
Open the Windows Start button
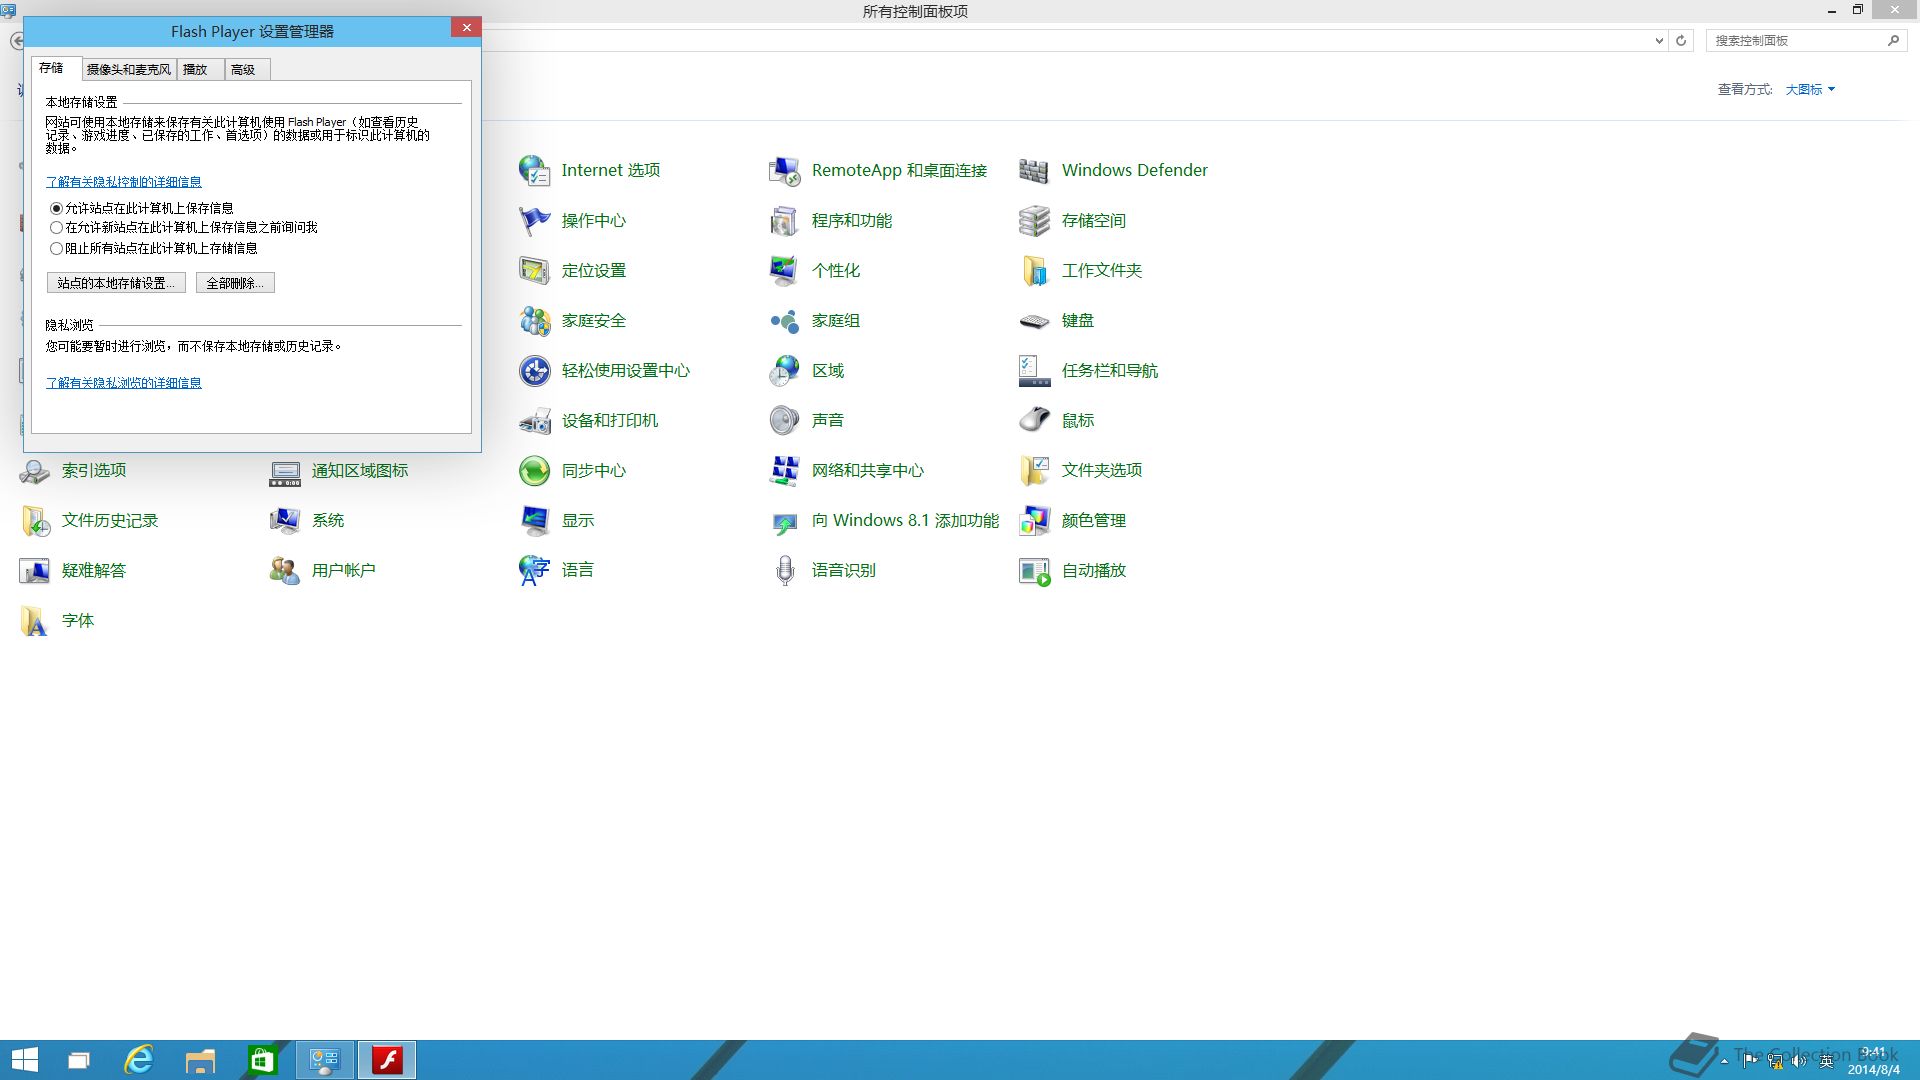click(25, 1060)
